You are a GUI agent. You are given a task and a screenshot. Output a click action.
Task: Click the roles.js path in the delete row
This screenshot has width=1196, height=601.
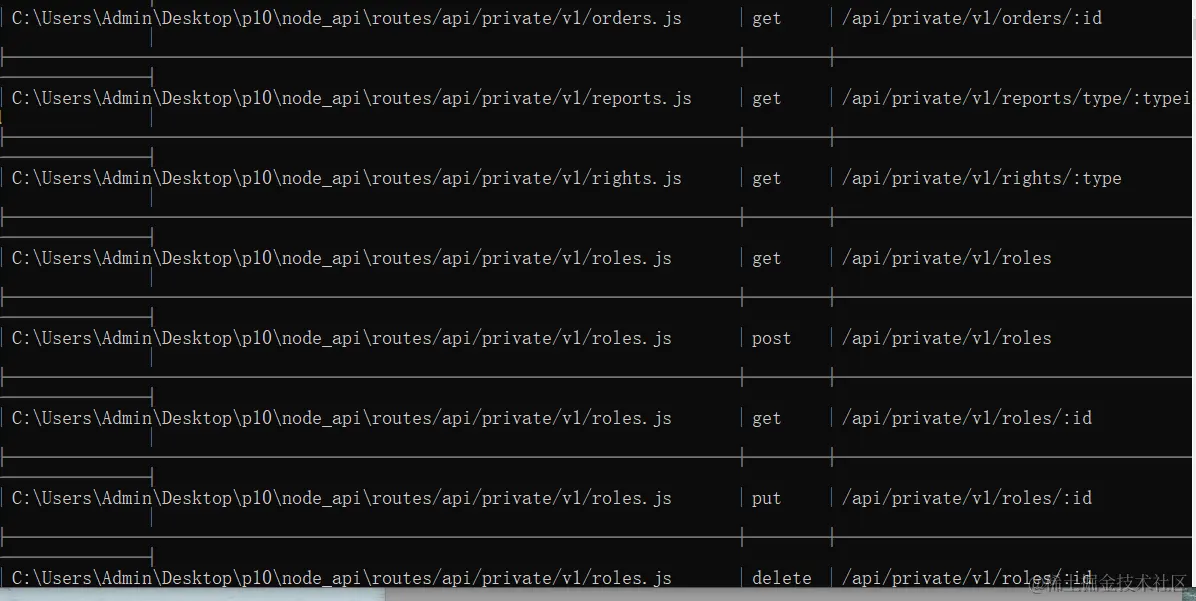(x=342, y=578)
